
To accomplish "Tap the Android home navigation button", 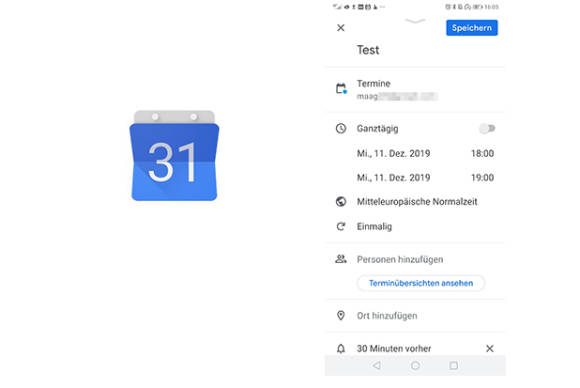I will click(x=415, y=365).
